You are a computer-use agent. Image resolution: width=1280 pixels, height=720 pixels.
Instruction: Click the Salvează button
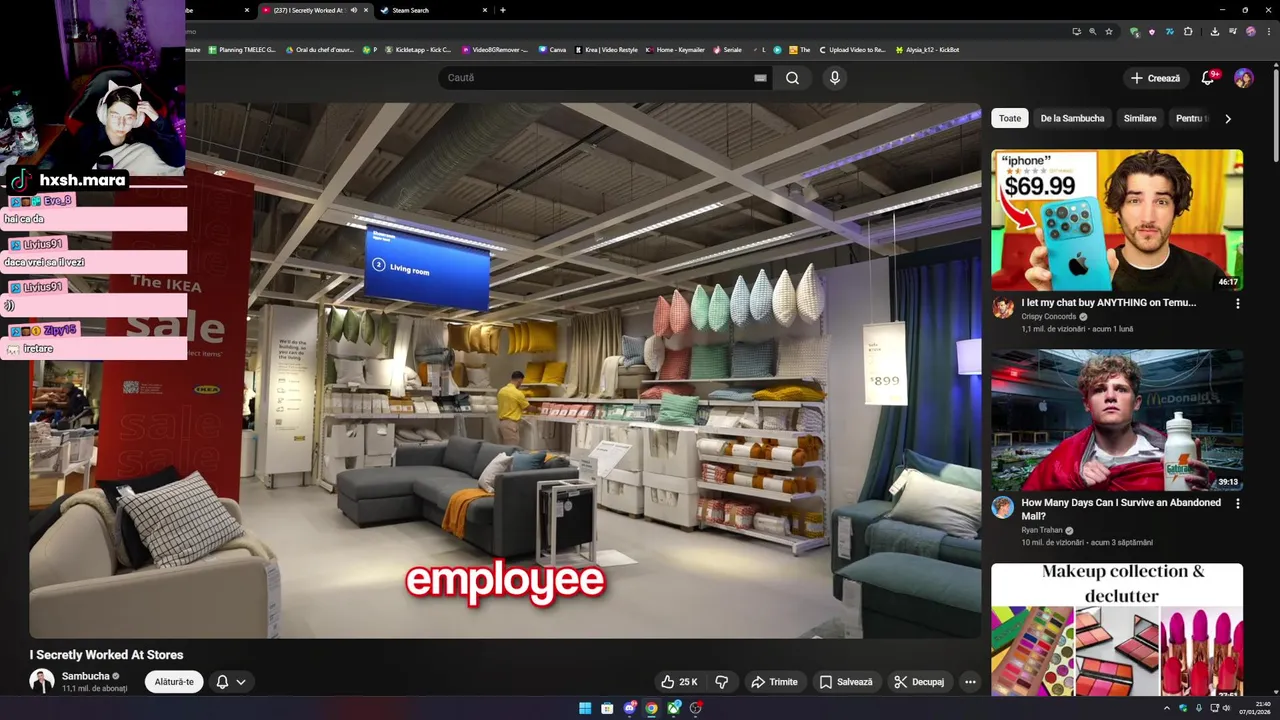[846, 682]
